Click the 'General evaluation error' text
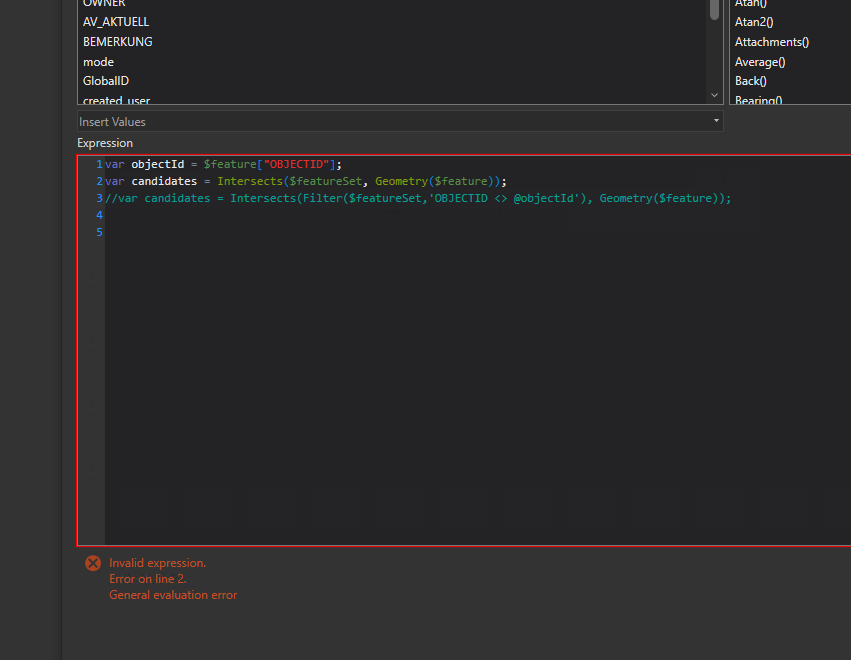Viewport: 851px width, 660px height. point(173,595)
